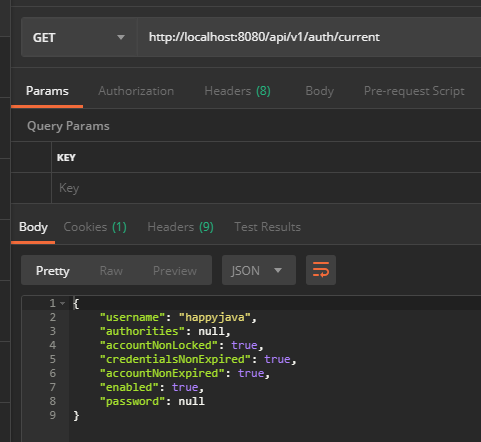This screenshot has width=481, height=442.
Task: Click the "accountNonExpired" key
Action: 162,373
